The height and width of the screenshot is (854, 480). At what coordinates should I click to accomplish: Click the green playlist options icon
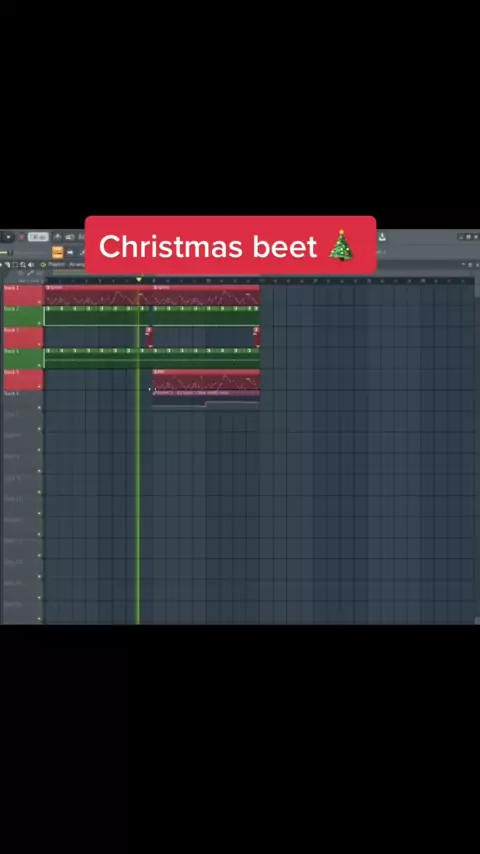(44, 265)
